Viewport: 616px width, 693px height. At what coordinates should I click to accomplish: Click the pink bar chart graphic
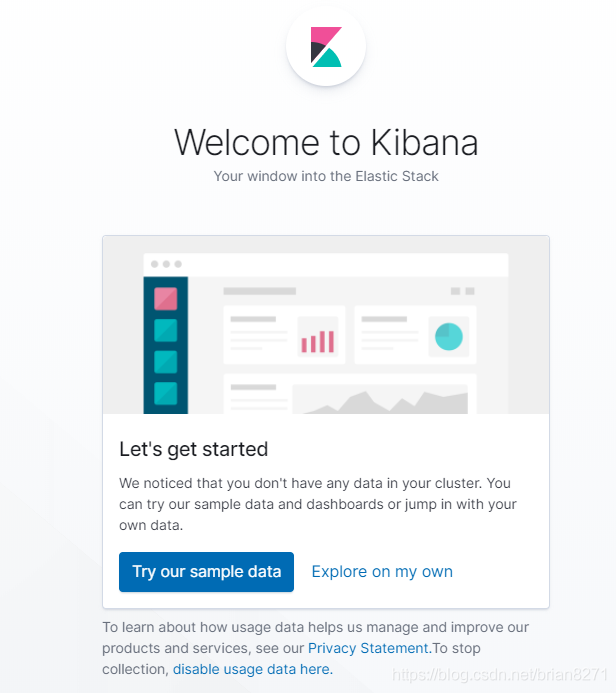coord(317,342)
